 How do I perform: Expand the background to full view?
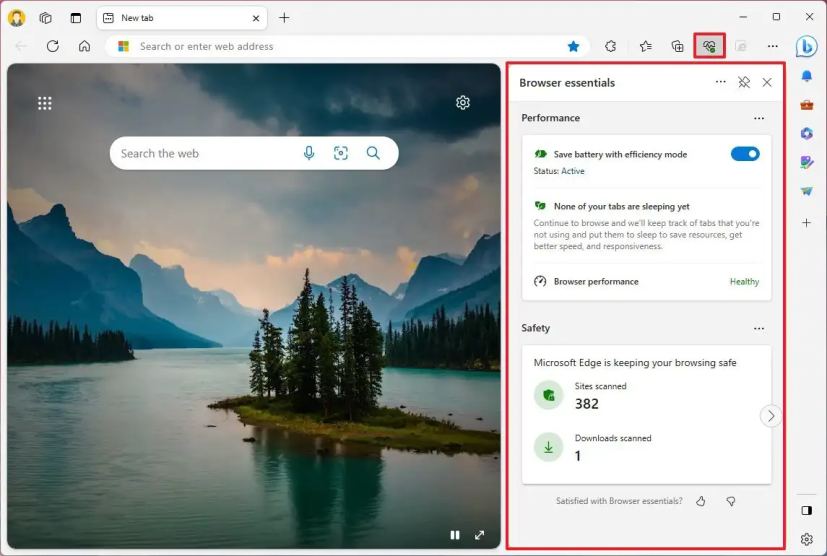tap(479, 535)
